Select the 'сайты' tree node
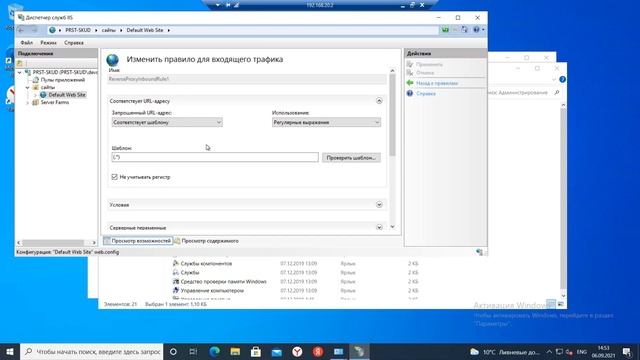This screenshot has width=640, height=360. [47, 87]
